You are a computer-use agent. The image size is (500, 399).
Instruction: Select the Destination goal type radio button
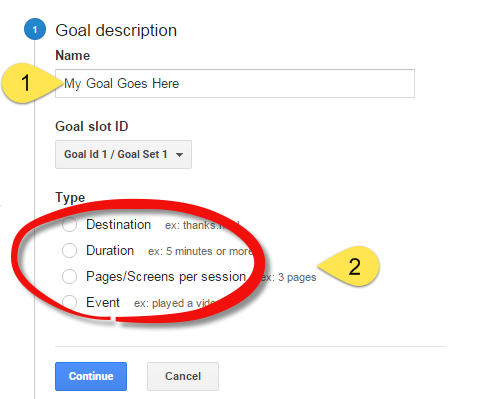(69, 224)
